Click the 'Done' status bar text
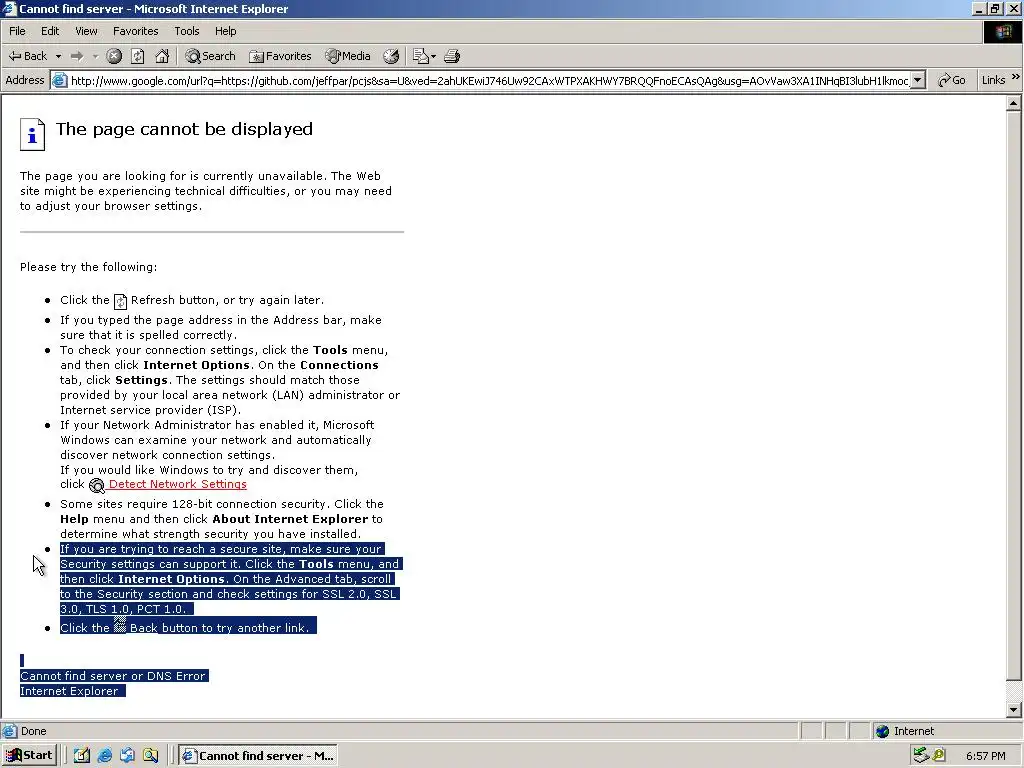Image resolution: width=1024 pixels, height=768 pixels. (x=33, y=731)
